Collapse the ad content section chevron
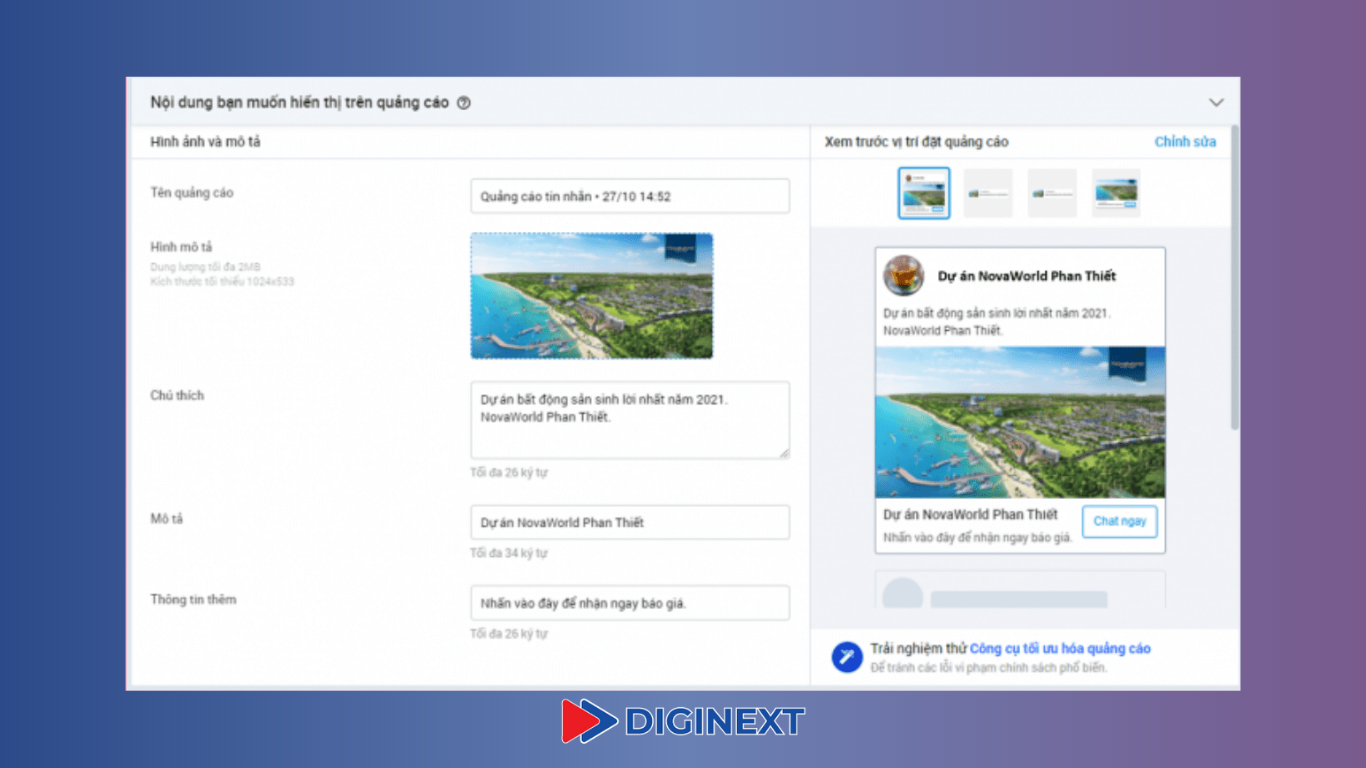Viewport: 1366px width, 768px height. [x=1216, y=102]
